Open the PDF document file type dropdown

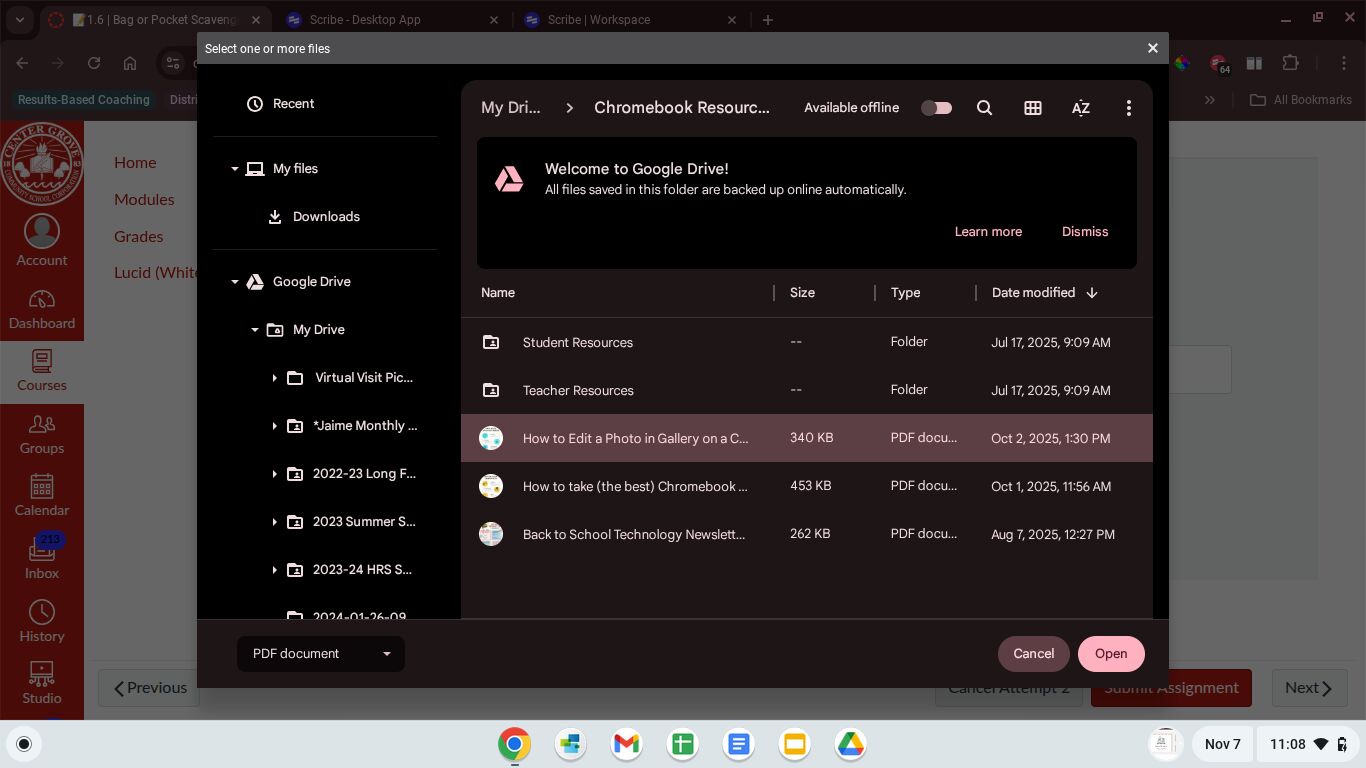(321, 654)
